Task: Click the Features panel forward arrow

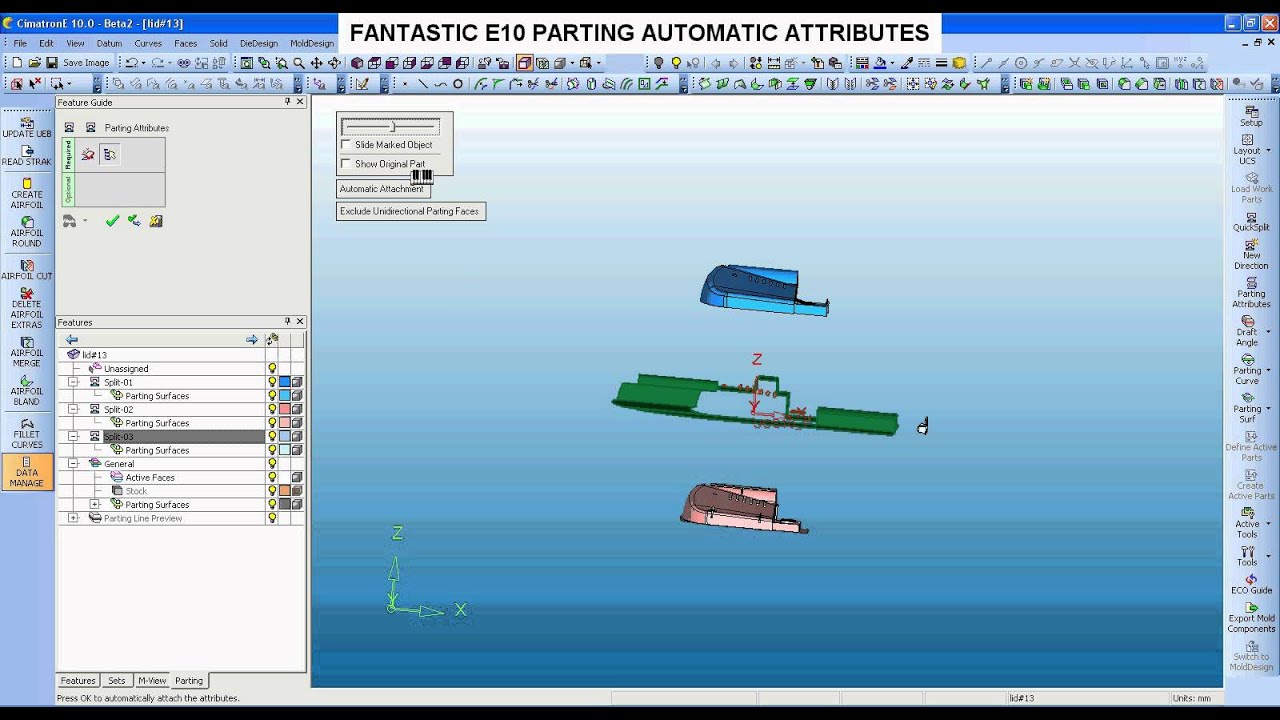Action: pyautogui.click(x=252, y=340)
